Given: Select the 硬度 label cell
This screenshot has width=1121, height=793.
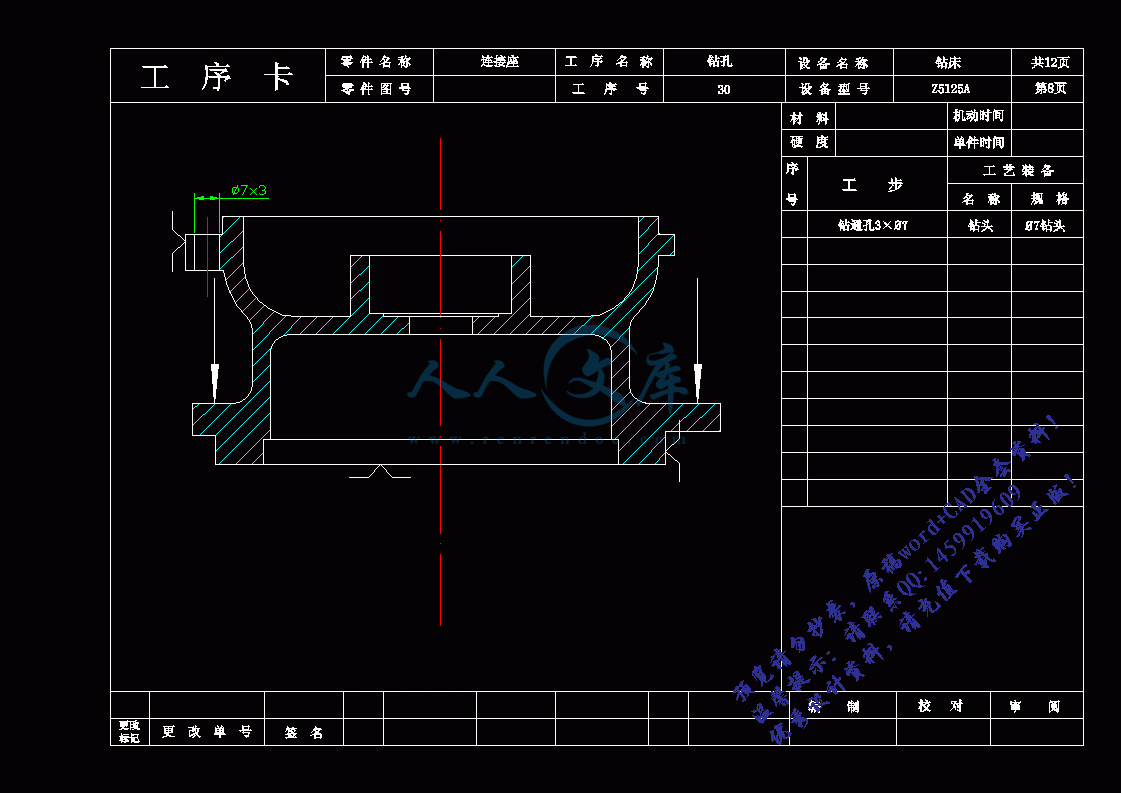Looking at the screenshot, I should tap(809, 143).
